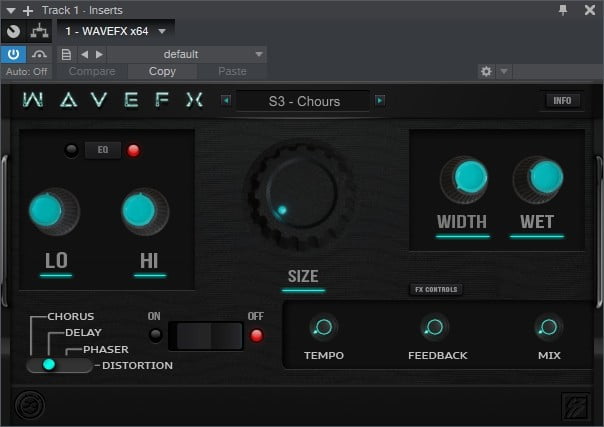This screenshot has height=427, width=604.
Task: Open the routing icon next to the knob
Action: (39, 31)
